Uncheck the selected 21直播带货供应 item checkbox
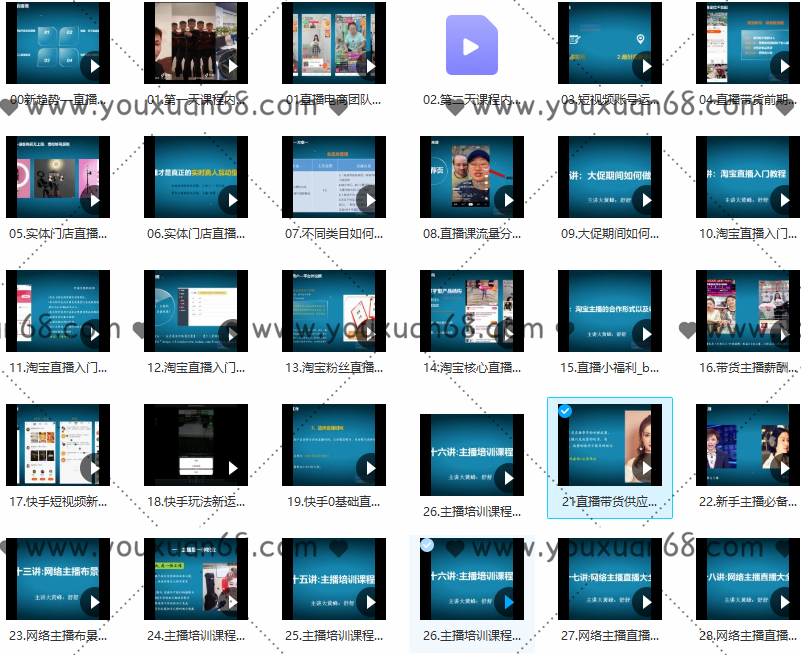This screenshot has height=655, width=801. click(565, 411)
